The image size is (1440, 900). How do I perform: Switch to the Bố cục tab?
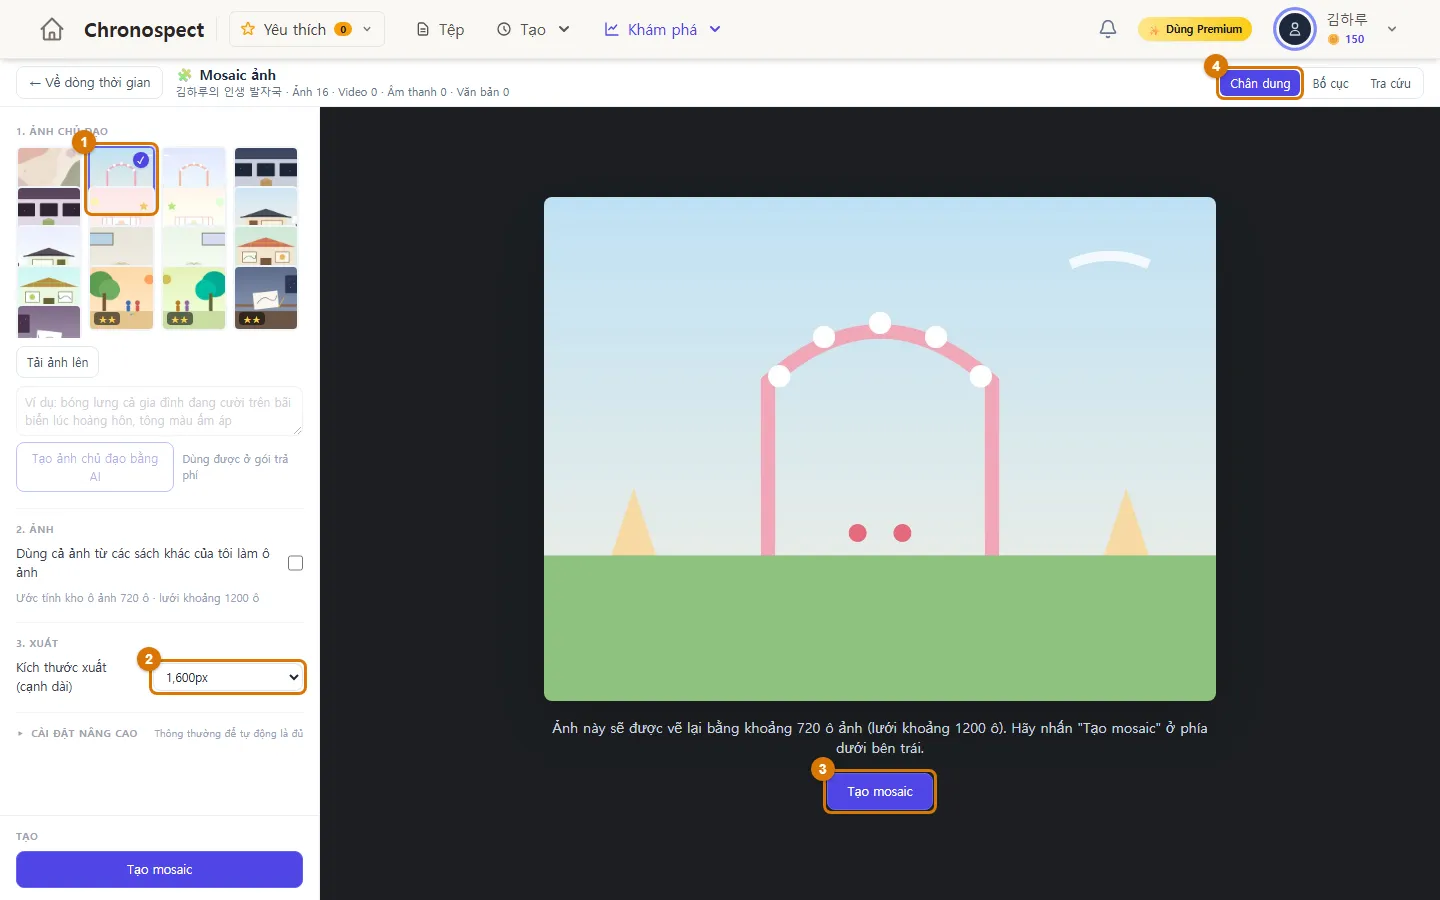coord(1330,84)
